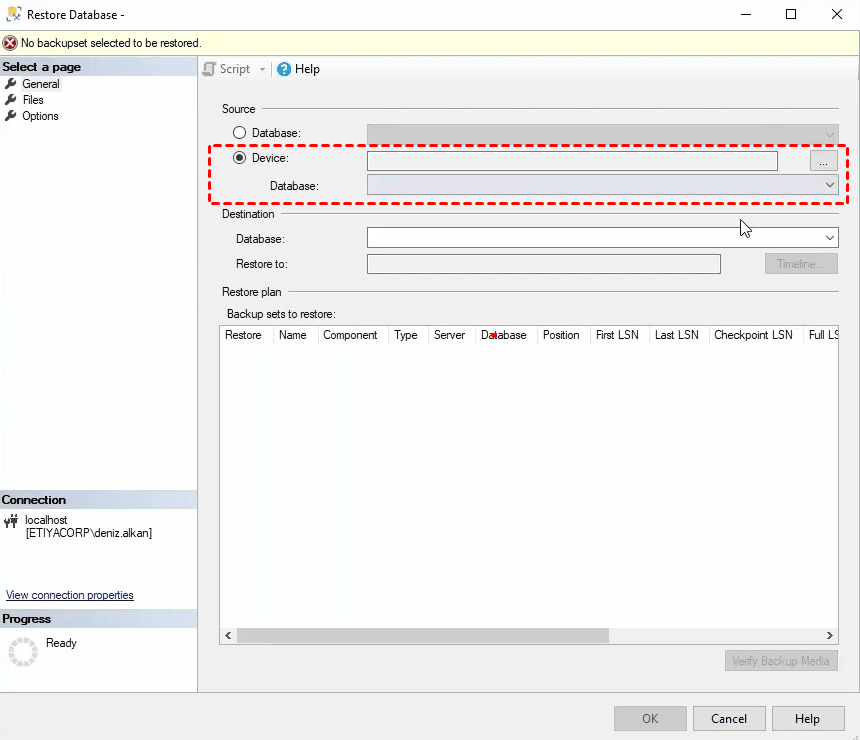860x740 pixels.
Task: Browse for backup device with ellipsis button
Action: pyautogui.click(x=823, y=161)
